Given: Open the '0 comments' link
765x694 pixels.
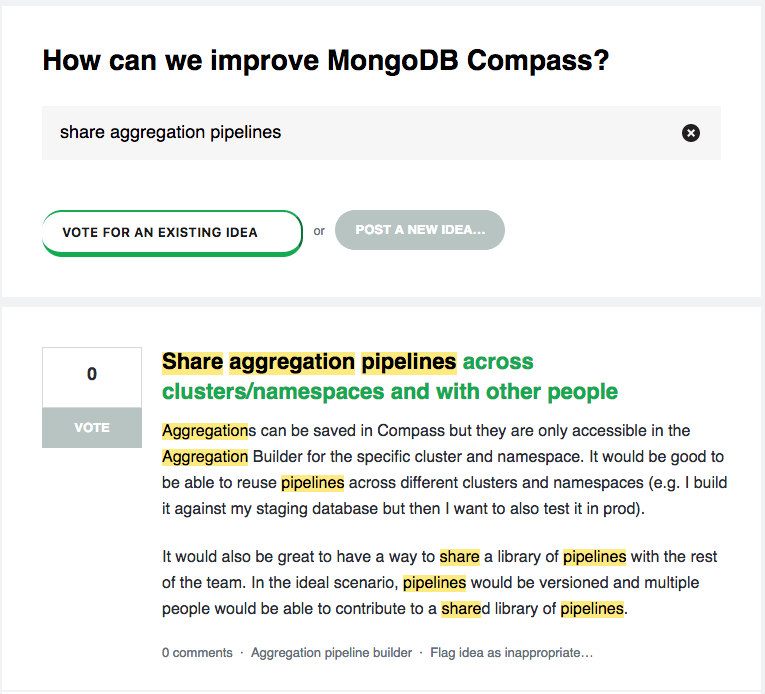Looking at the screenshot, I should [x=197, y=653].
